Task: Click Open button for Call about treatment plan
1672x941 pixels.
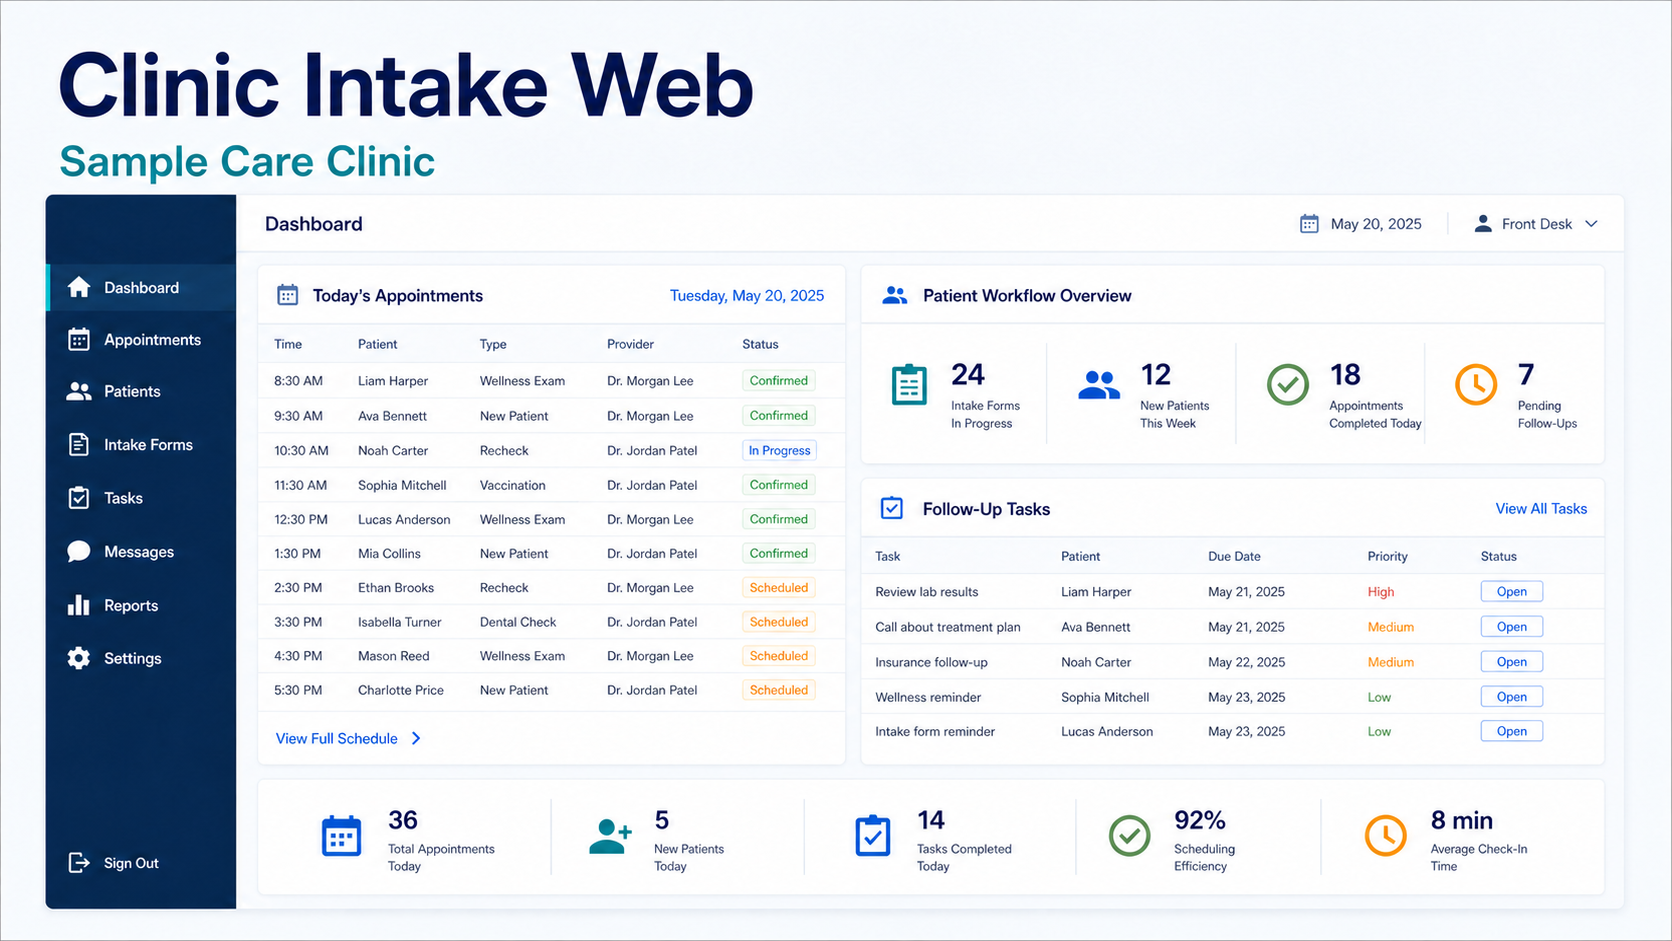Action: 1512,627
